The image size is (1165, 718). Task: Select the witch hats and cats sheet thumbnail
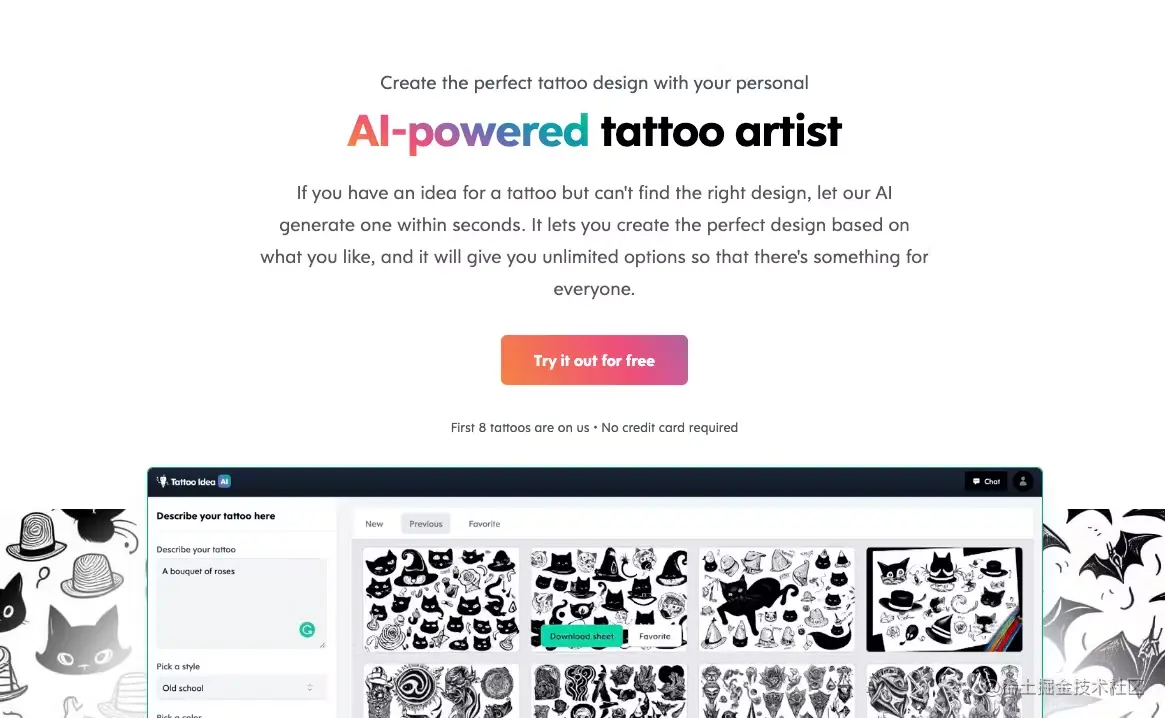609,599
